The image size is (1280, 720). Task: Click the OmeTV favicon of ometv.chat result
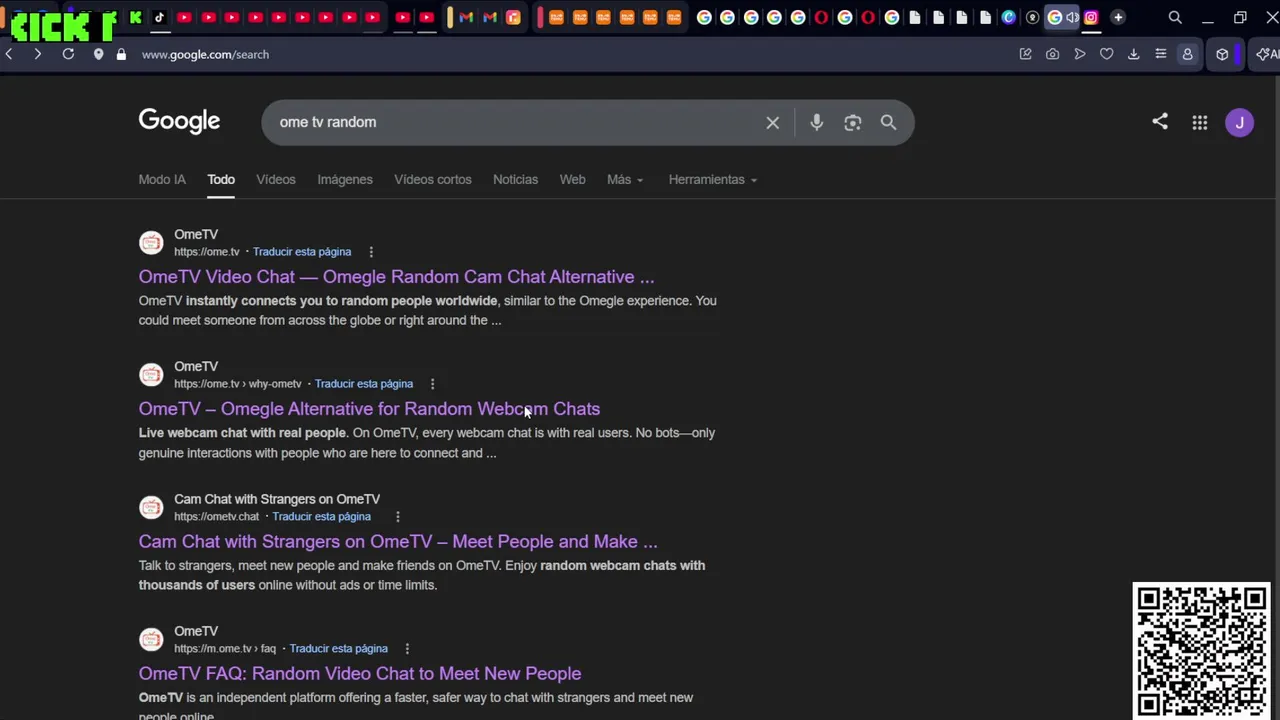pos(151,507)
